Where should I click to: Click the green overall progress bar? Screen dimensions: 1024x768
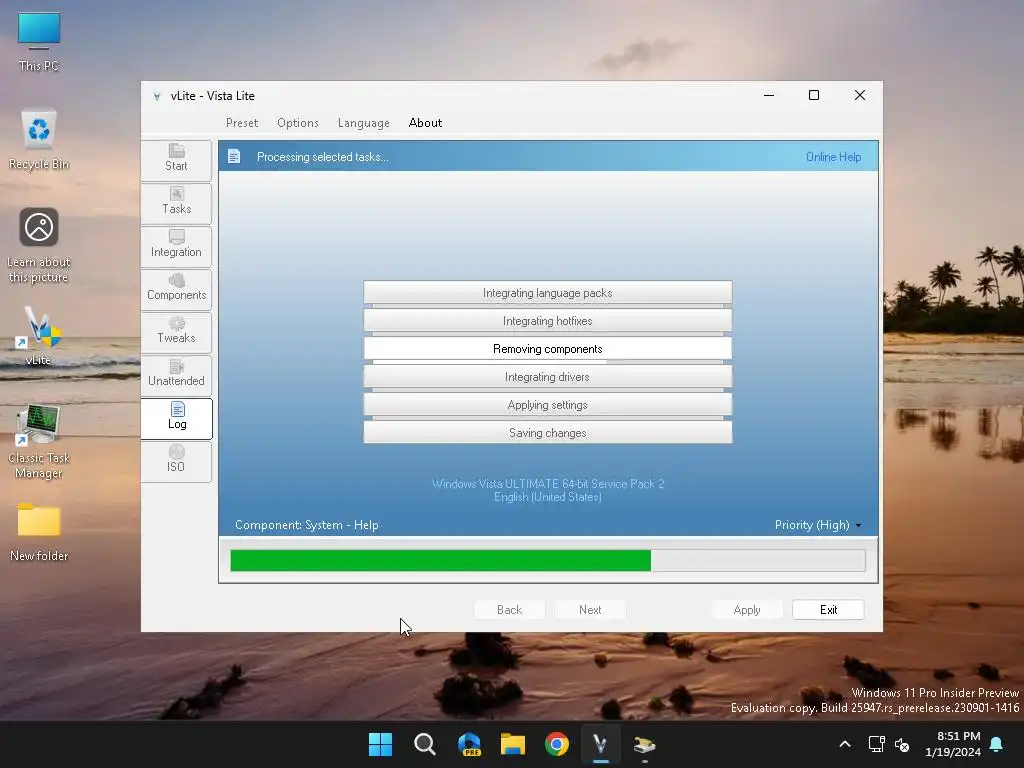pyautogui.click(x=548, y=560)
